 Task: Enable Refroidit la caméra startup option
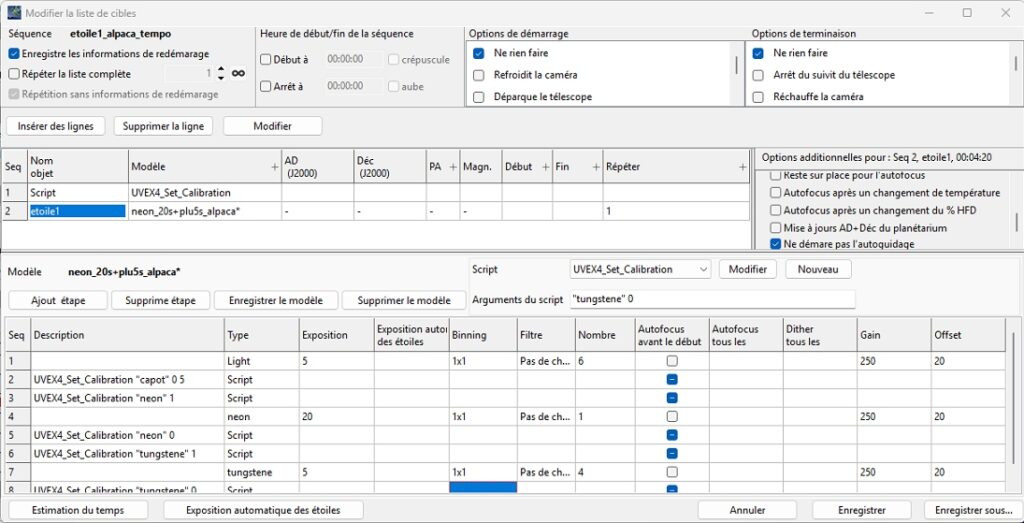click(x=479, y=75)
